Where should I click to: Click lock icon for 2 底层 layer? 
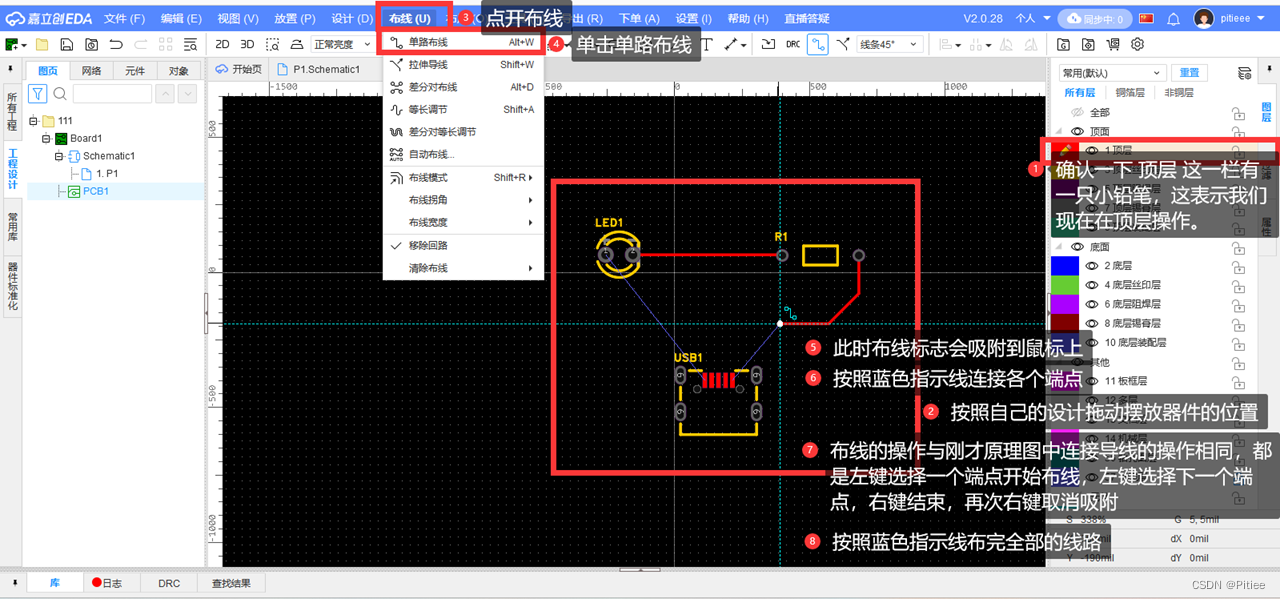point(1238,266)
